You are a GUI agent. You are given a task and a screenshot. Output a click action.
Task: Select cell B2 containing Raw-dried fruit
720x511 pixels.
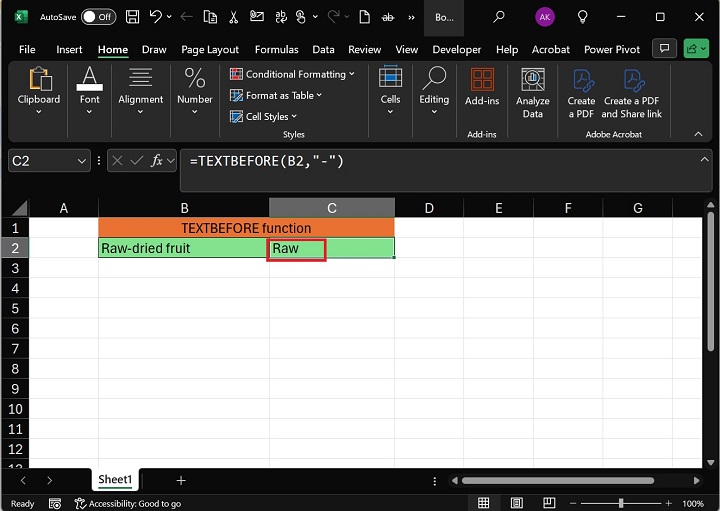(183, 248)
